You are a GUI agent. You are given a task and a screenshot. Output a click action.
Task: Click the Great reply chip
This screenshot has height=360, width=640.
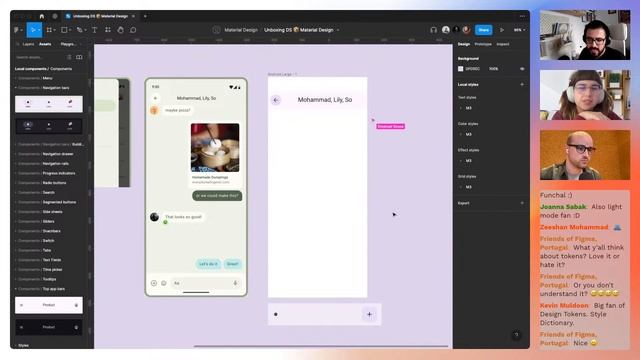pyautogui.click(x=232, y=264)
